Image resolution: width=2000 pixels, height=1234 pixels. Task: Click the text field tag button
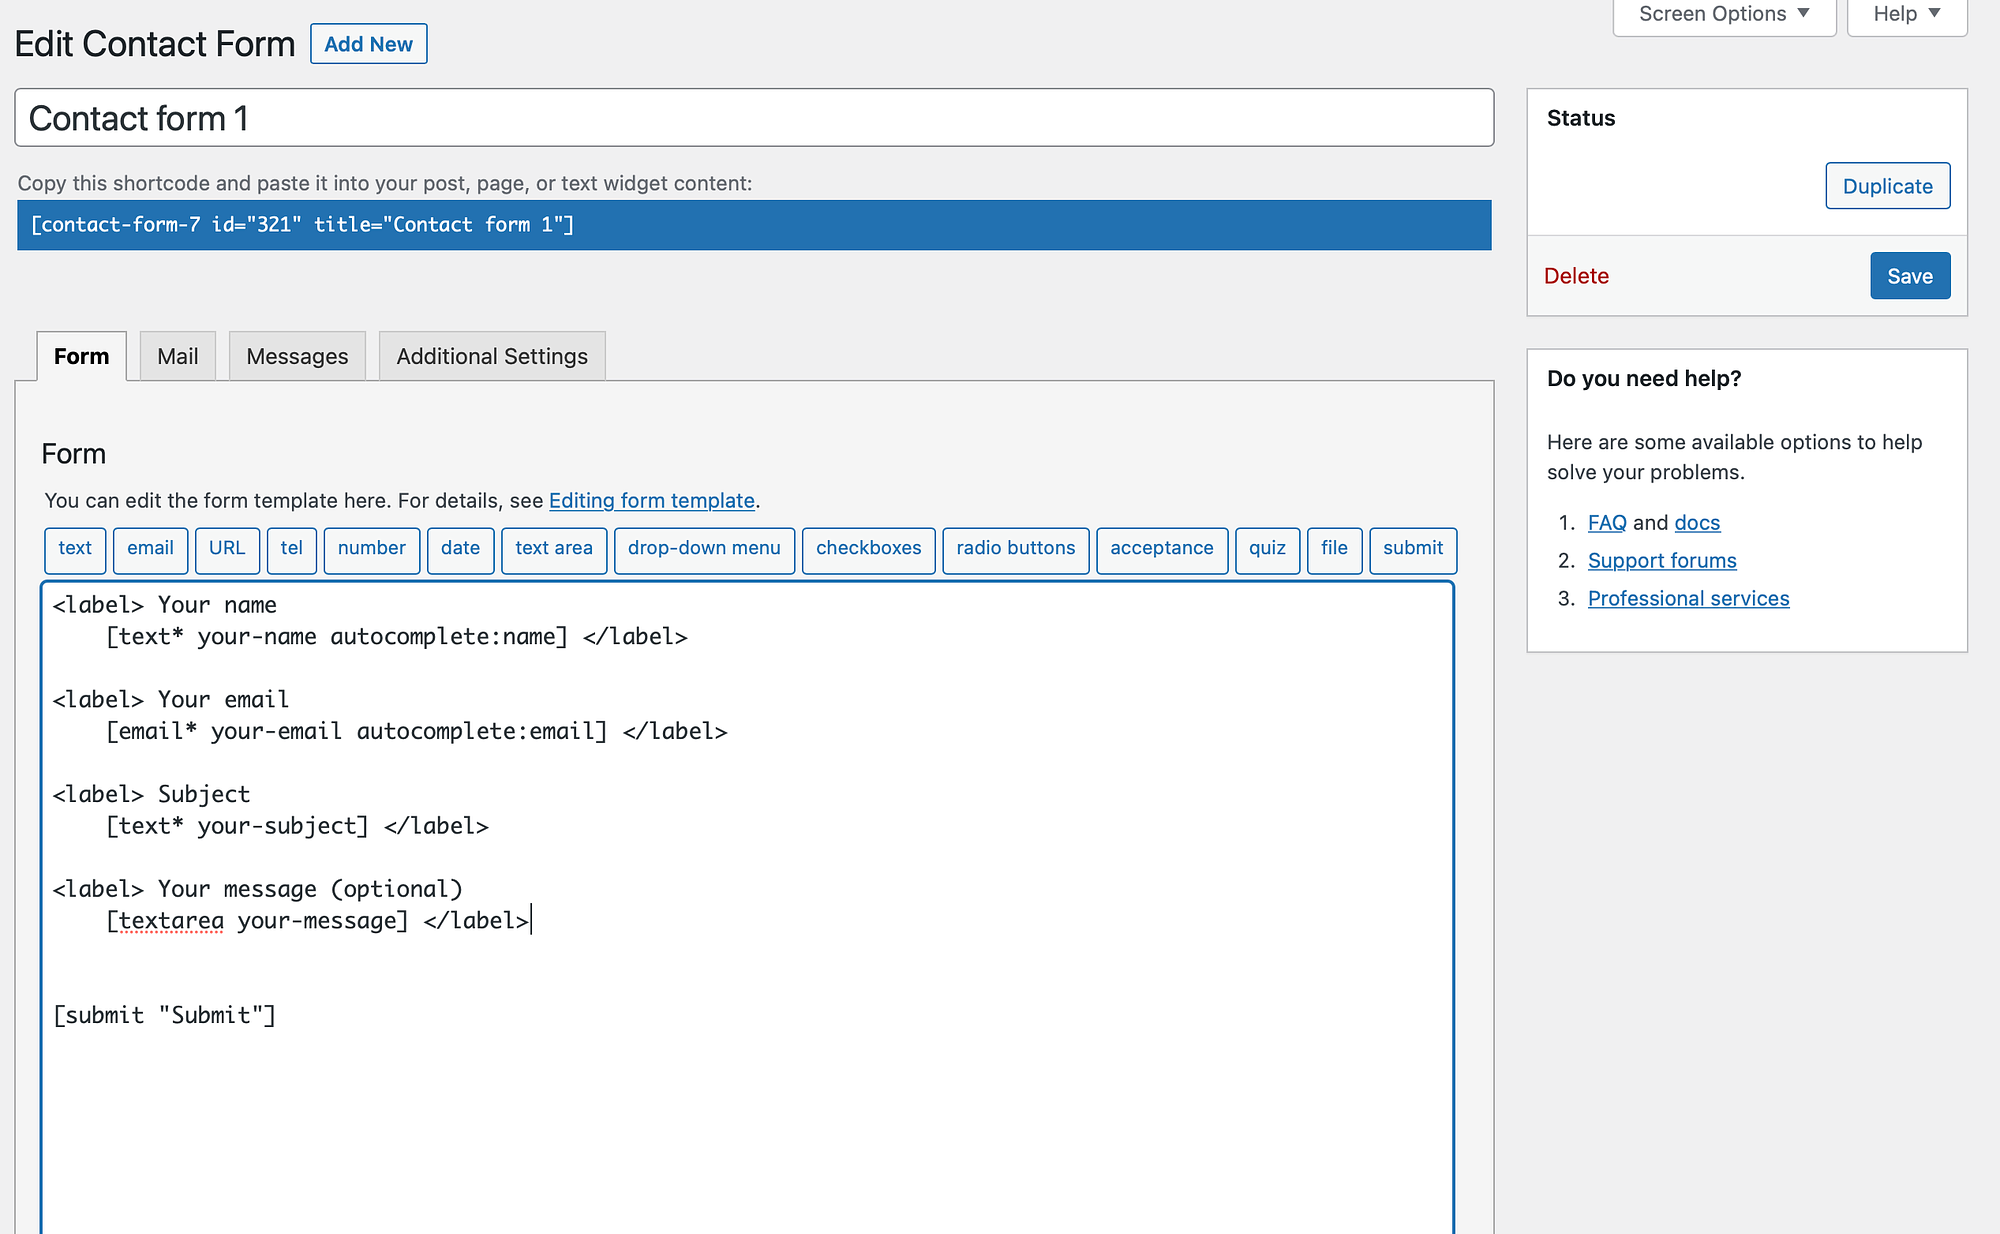(x=74, y=548)
